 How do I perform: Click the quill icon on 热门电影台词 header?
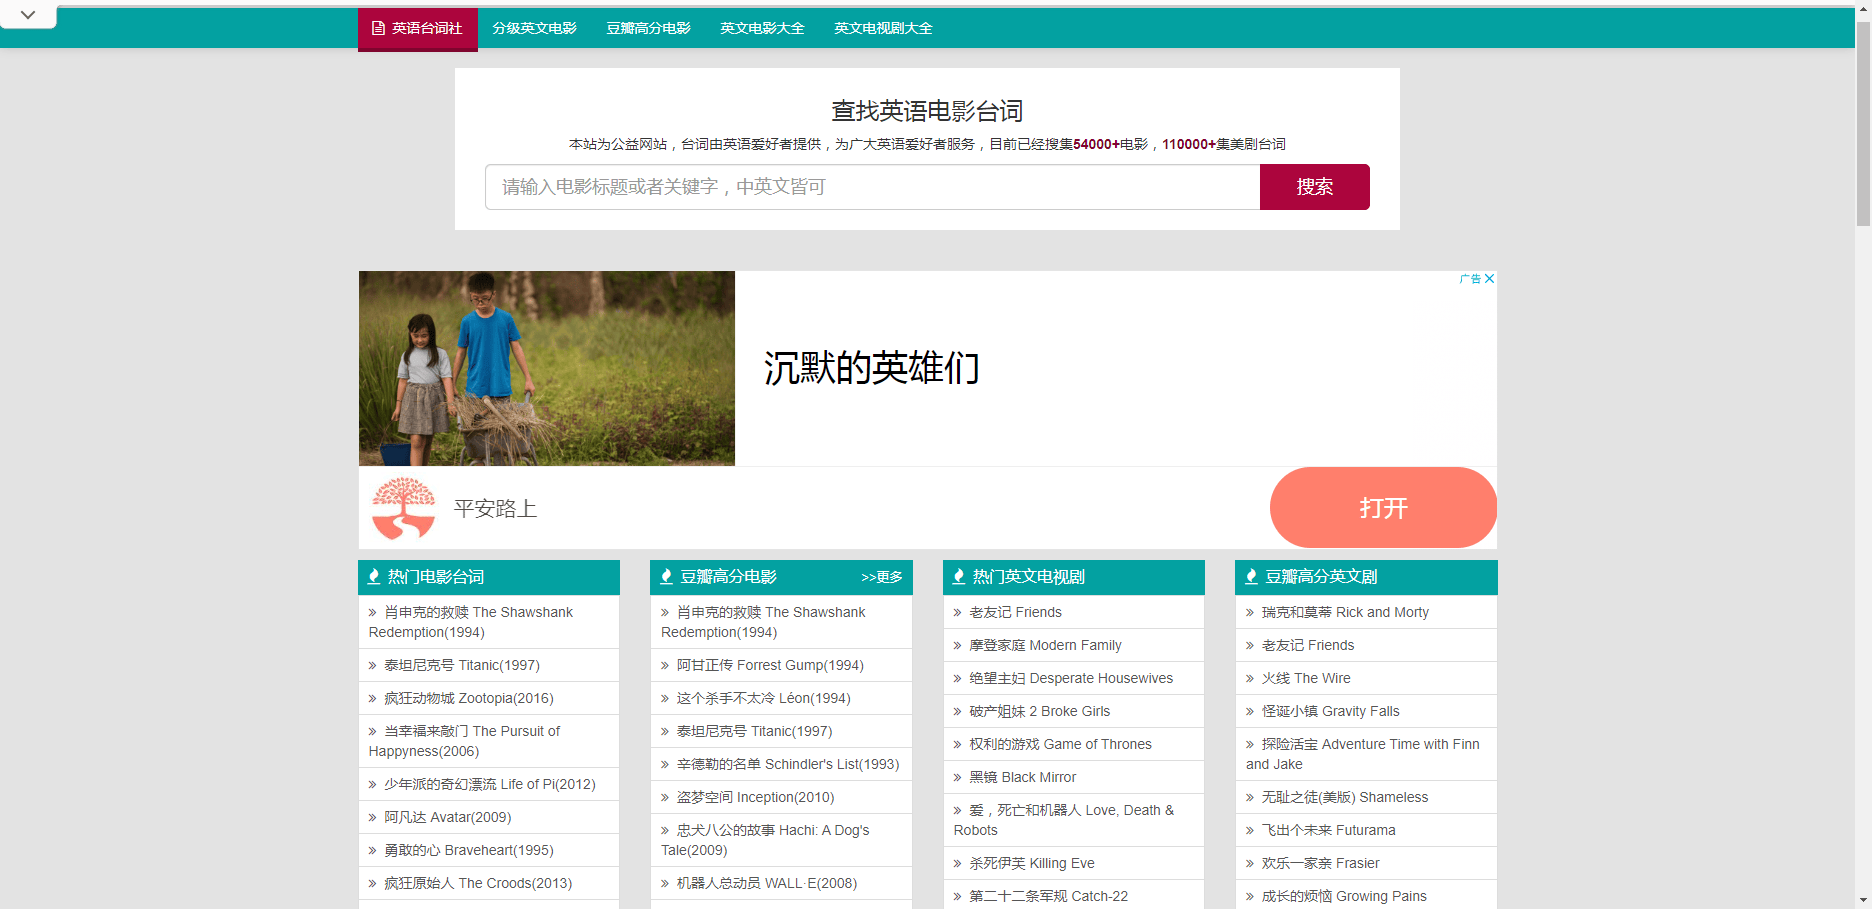pos(374,576)
